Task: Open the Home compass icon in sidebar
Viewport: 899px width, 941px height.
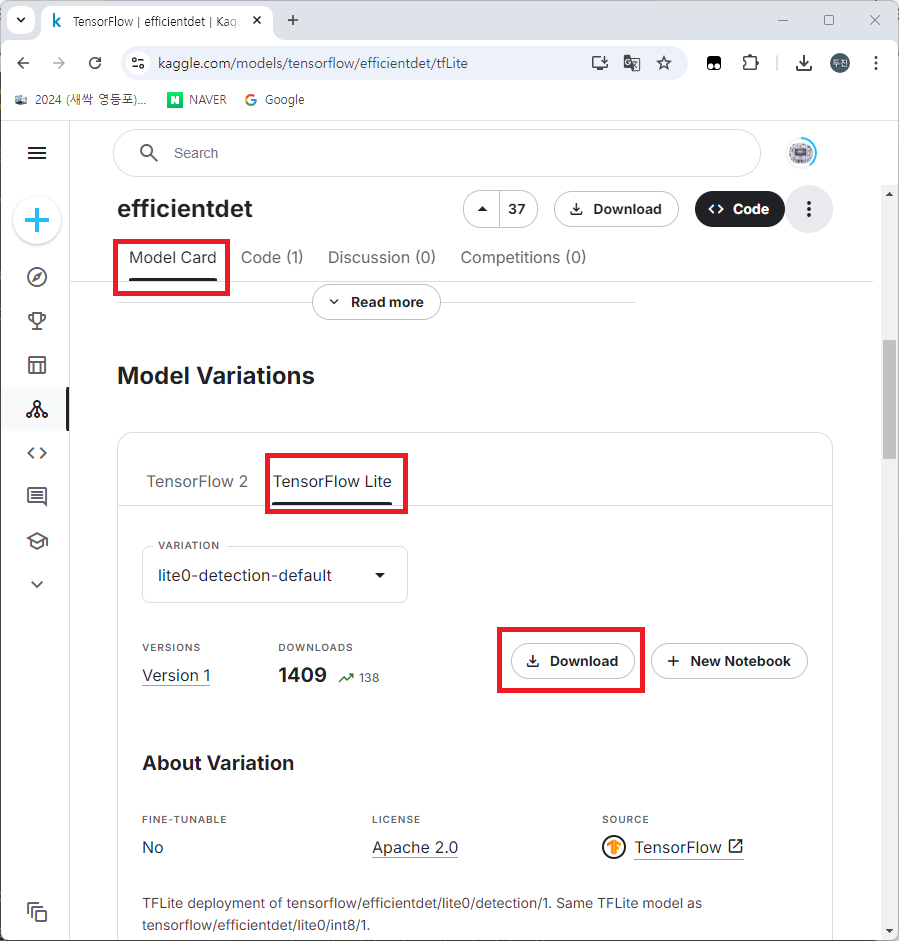Action: point(37,277)
